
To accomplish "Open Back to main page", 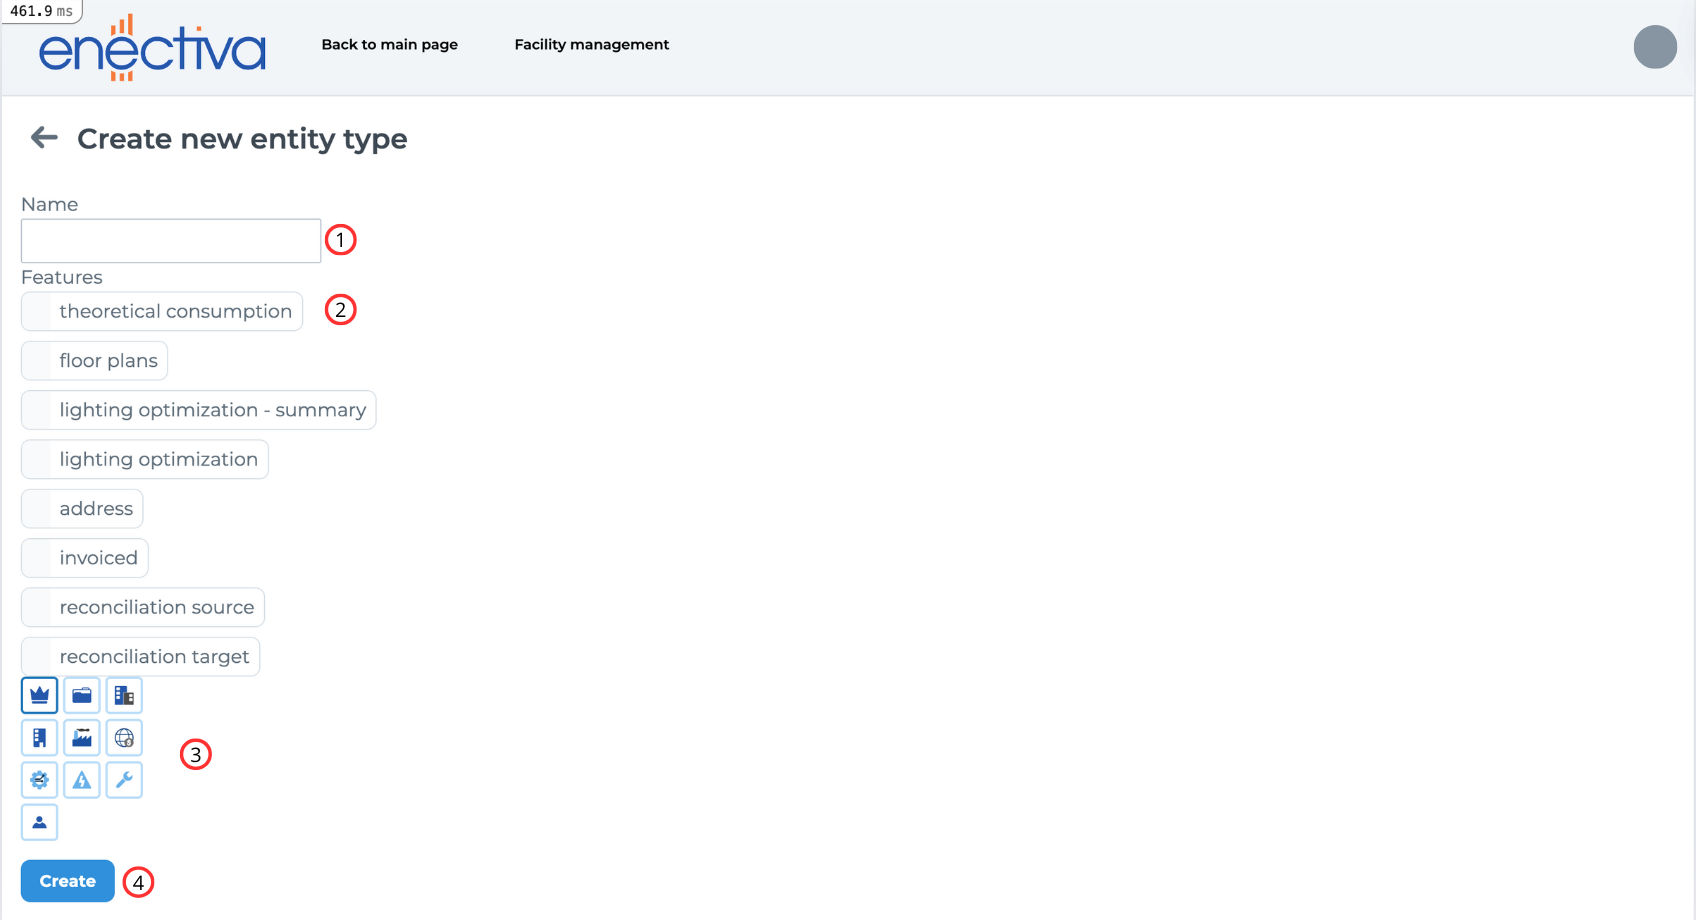I will [x=389, y=44].
